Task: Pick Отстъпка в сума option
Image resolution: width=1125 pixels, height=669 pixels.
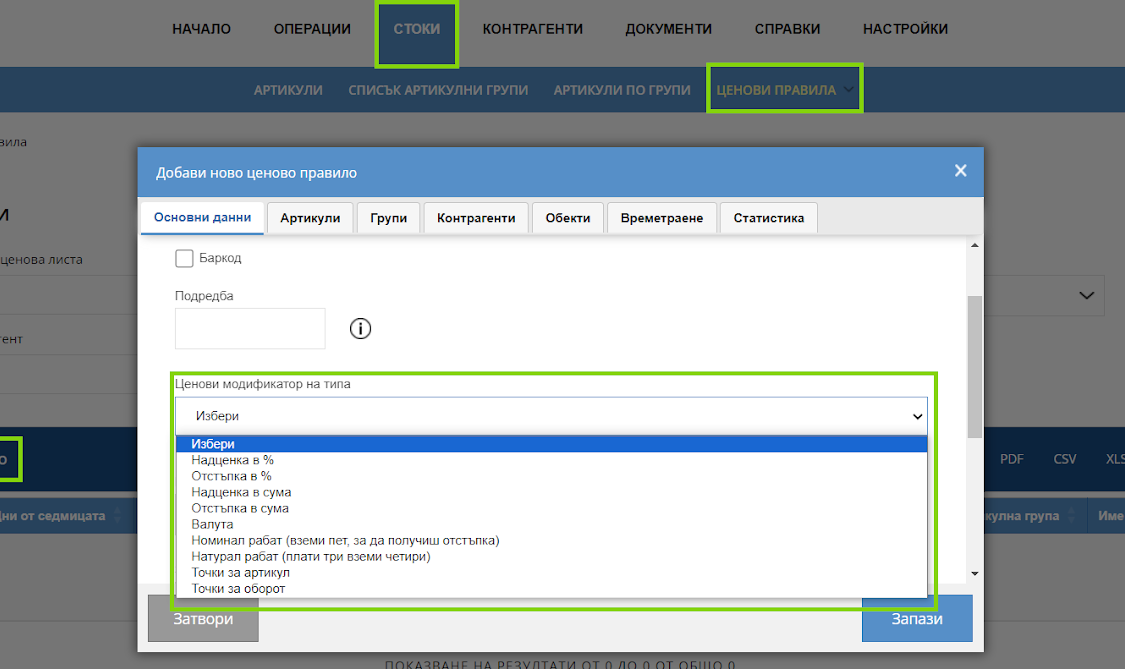Action: point(551,508)
